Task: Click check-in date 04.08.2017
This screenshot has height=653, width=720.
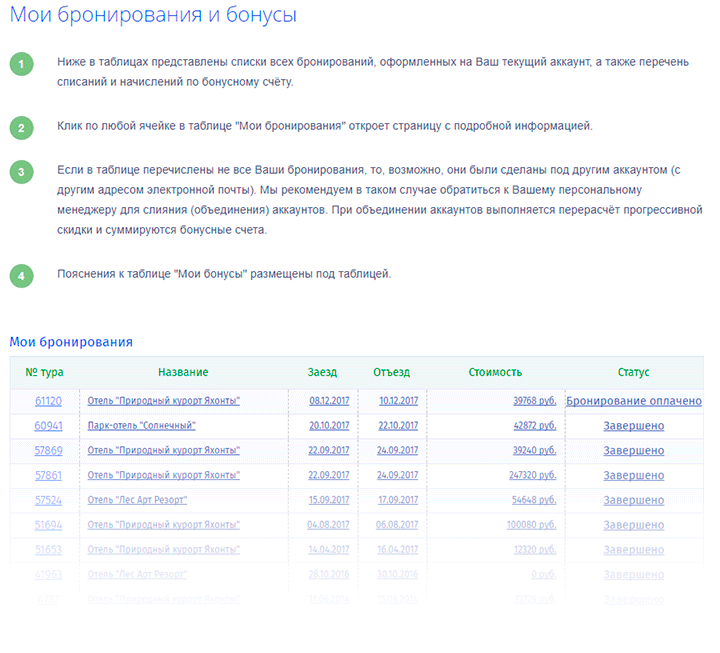Action: (328, 525)
